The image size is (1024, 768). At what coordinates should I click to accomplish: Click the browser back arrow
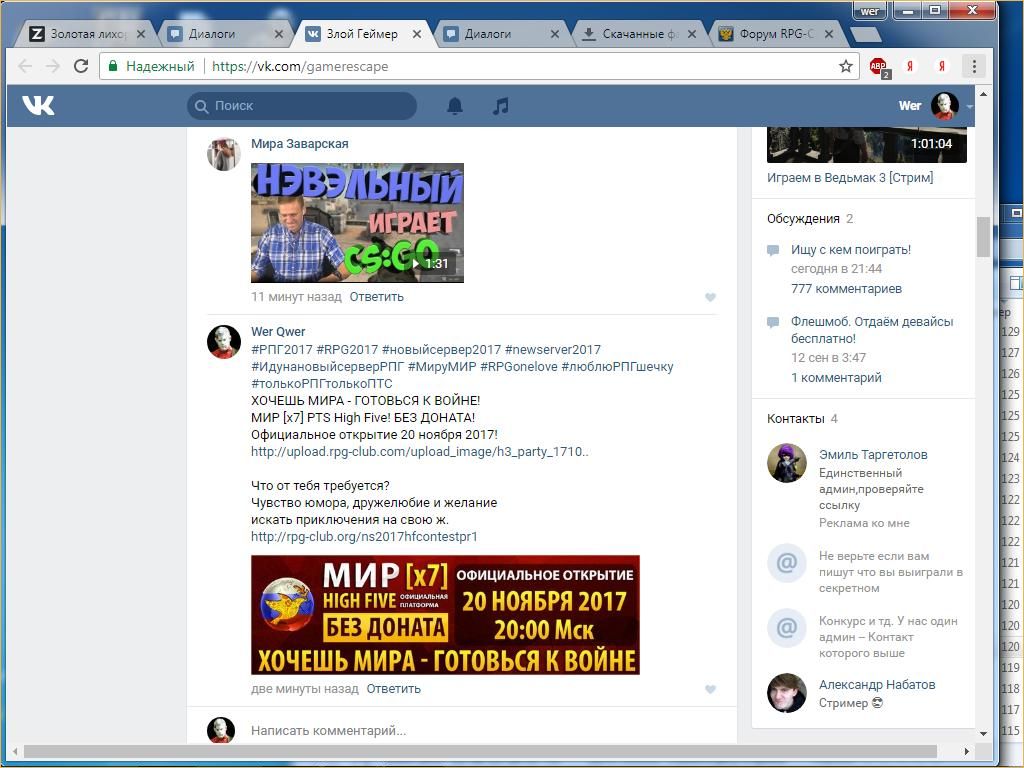(25, 66)
